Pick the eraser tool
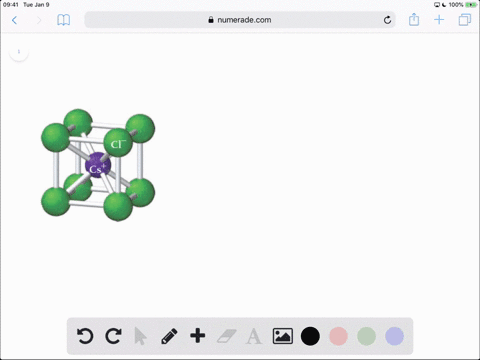 pos(227,336)
